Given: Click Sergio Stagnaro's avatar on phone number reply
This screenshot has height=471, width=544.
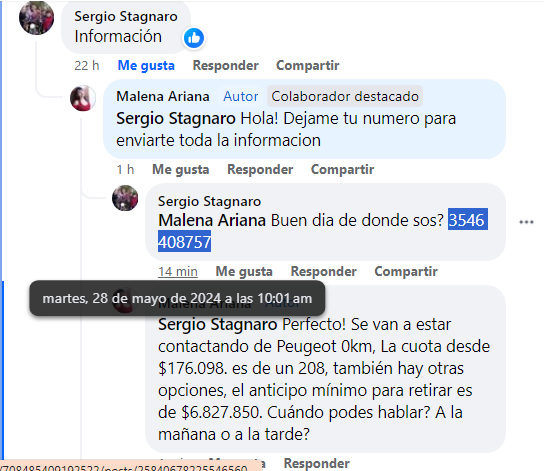Looking at the screenshot, I should 125,198.
